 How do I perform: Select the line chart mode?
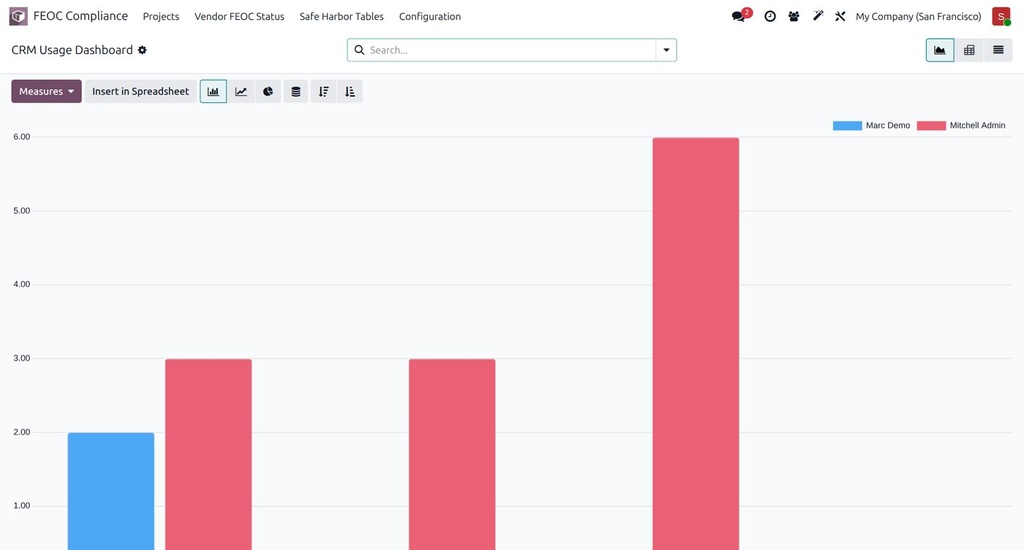coord(241,91)
